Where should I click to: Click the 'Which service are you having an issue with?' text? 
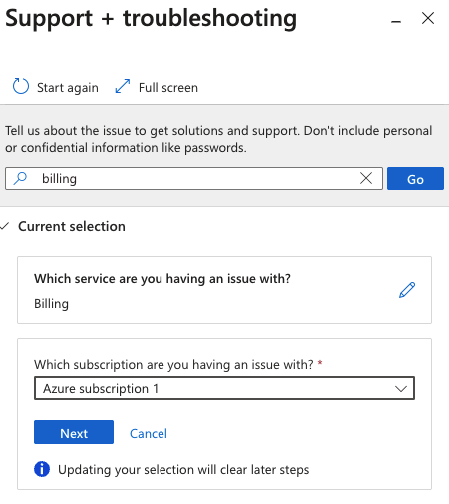click(162, 278)
